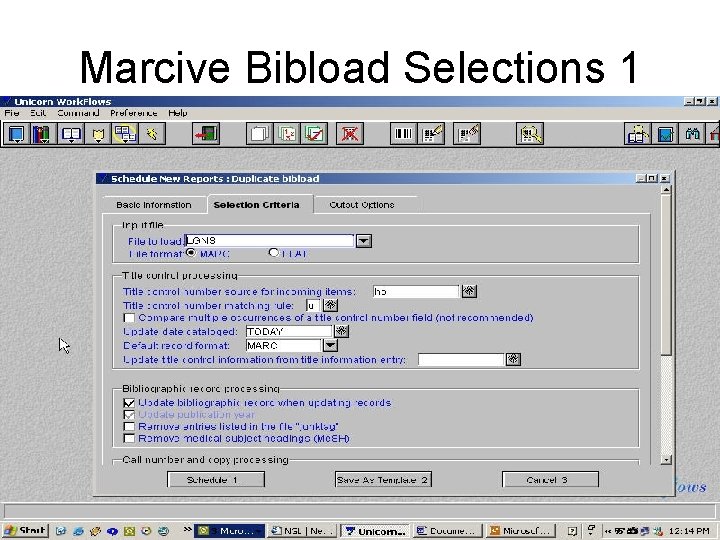The width and height of the screenshot is (720, 540).
Task: Click the person with books icon
Action: point(637,134)
